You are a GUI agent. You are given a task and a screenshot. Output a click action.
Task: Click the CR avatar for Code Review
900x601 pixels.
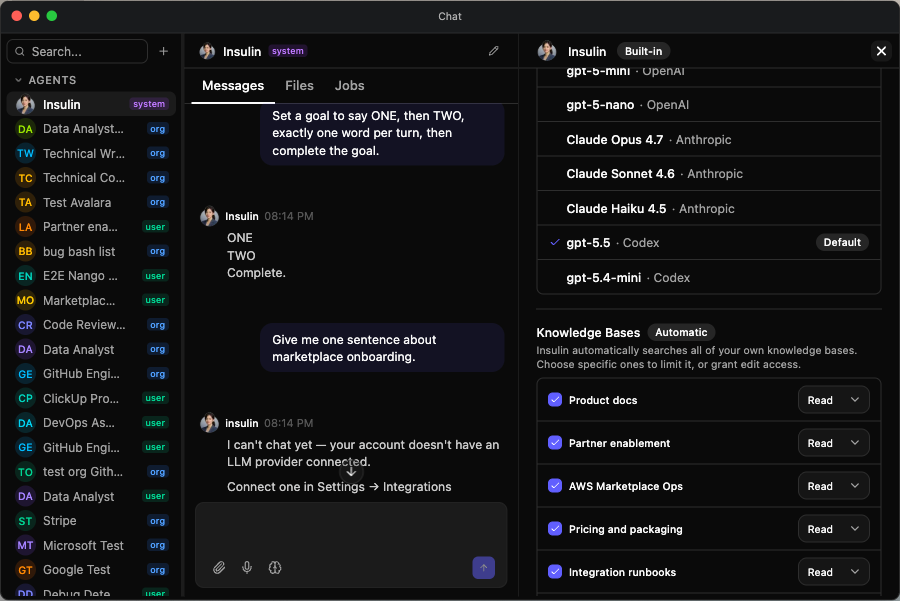point(25,325)
